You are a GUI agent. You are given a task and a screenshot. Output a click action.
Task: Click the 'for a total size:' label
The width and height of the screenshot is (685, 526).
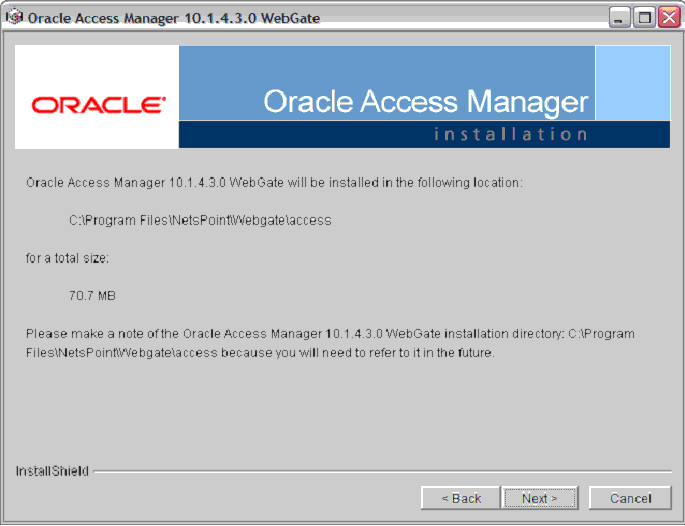coord(67,258)
